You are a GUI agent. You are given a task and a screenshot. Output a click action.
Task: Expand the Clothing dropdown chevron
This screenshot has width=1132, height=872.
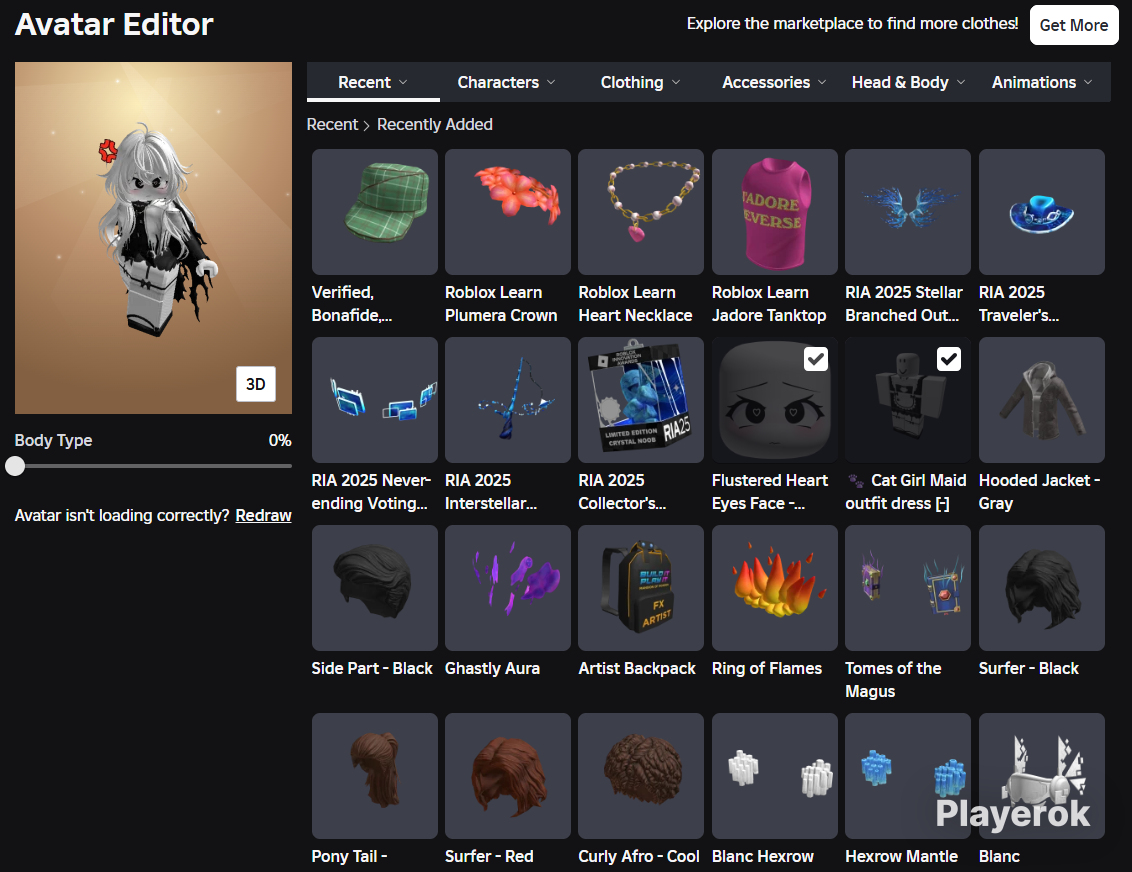coord(676,82)
